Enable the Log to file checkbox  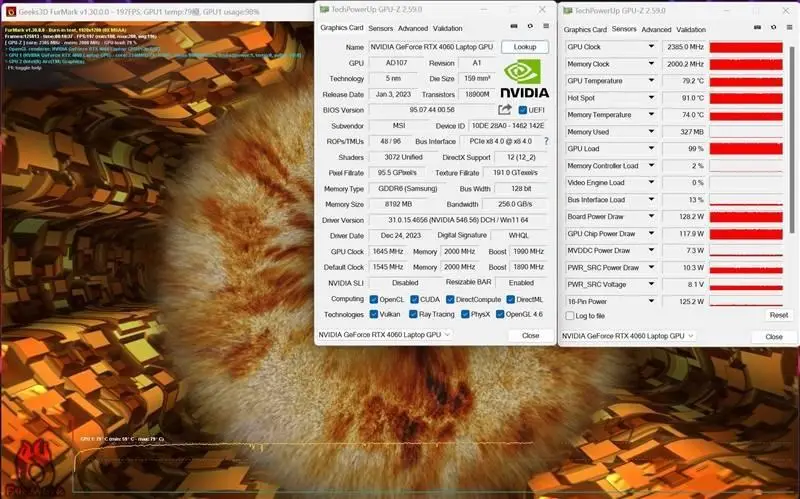click(x=569, y=316)
